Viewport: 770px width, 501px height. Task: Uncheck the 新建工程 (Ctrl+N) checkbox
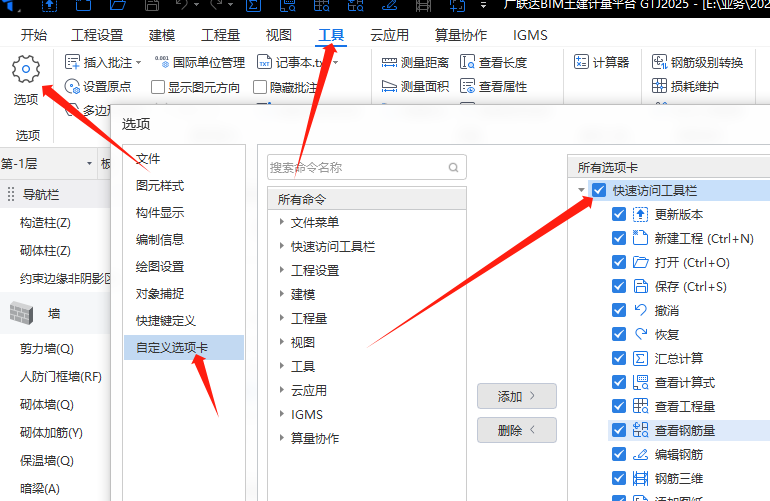coord(619,238)
